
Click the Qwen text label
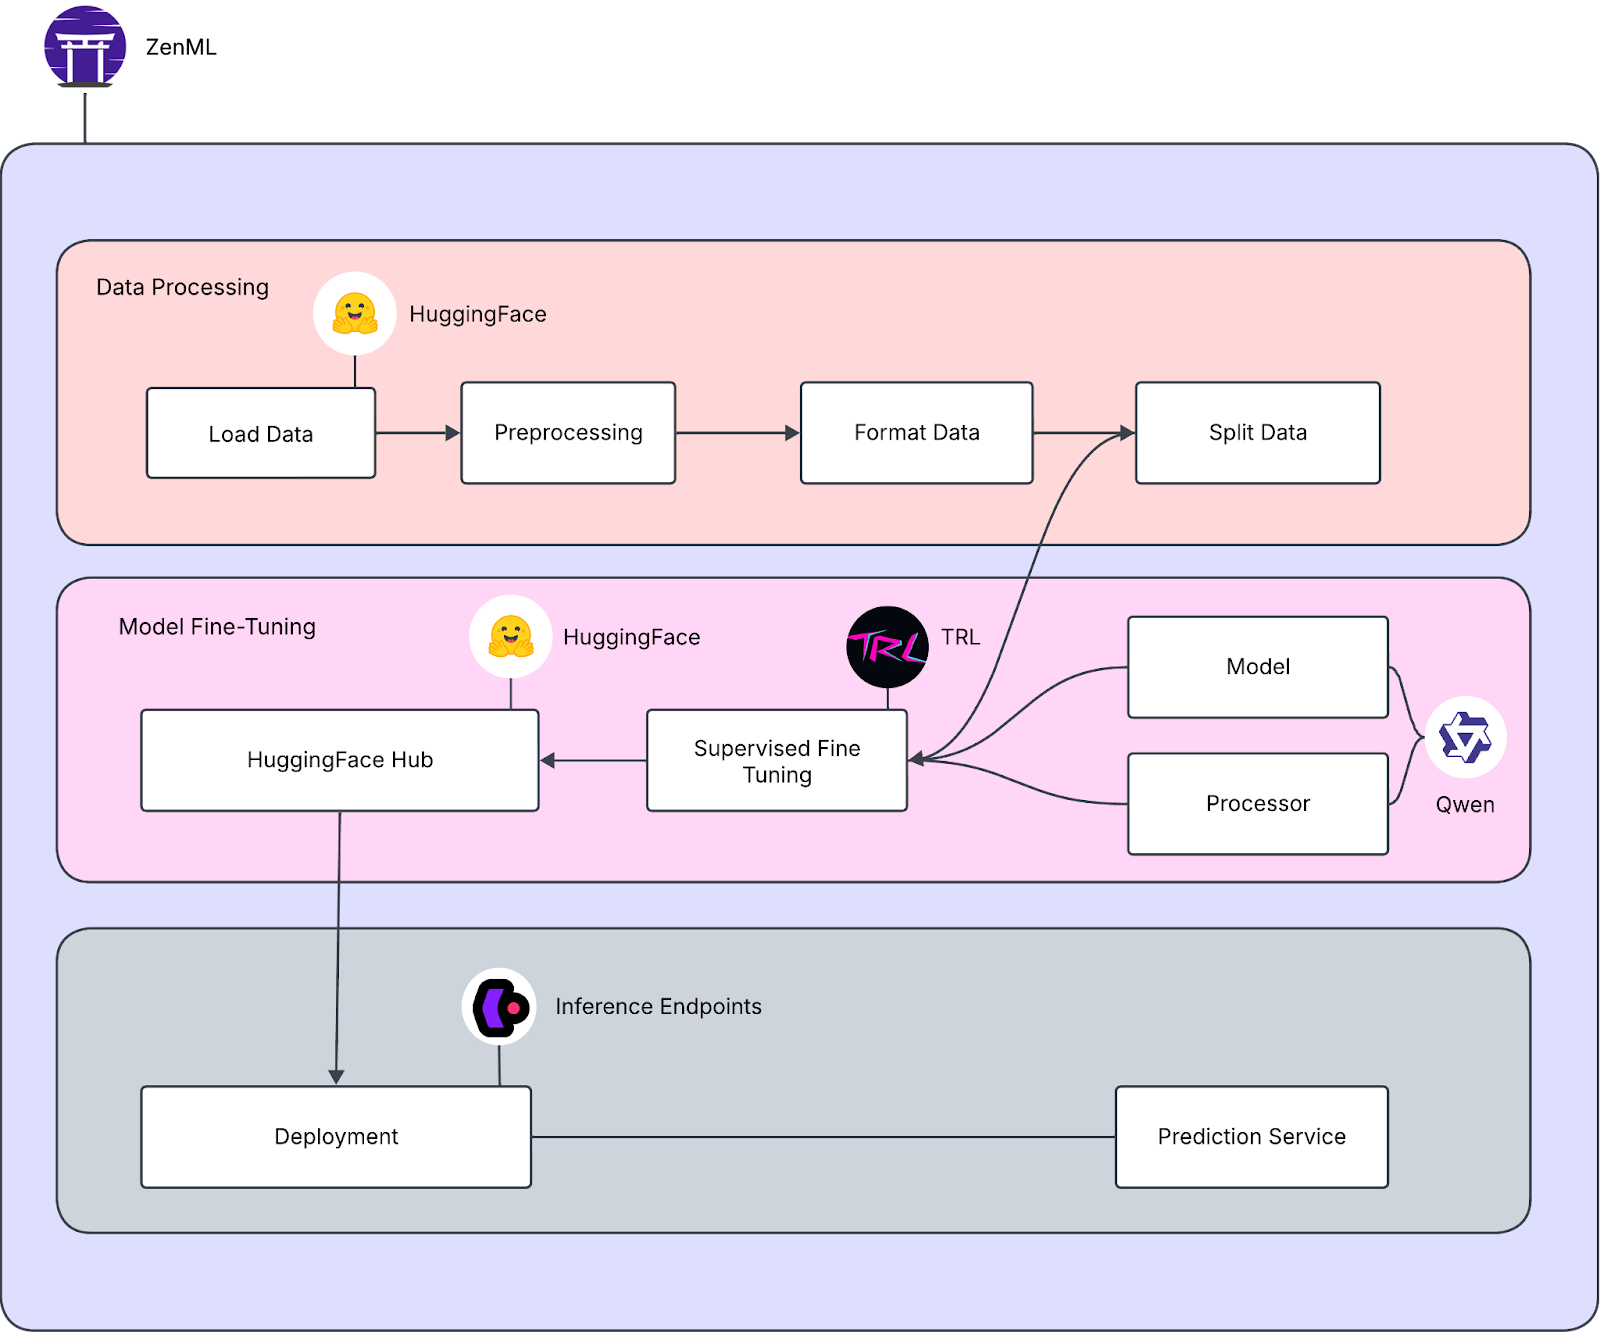click(x=1465, y=805)
